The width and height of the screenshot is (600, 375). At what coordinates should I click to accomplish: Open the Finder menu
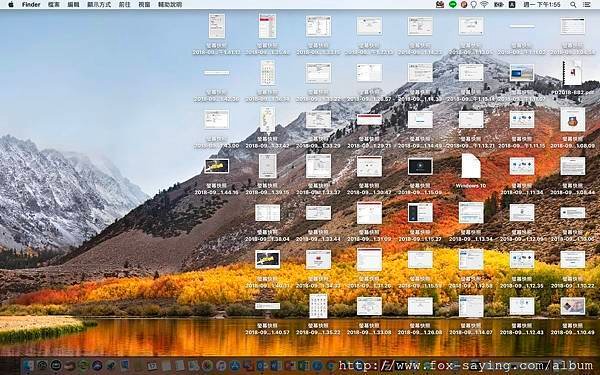point(31,5)
